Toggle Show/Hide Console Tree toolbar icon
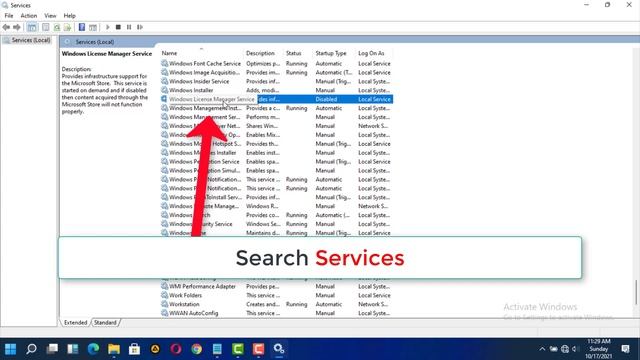Screen dimensions: 640x360 [32, 27]
